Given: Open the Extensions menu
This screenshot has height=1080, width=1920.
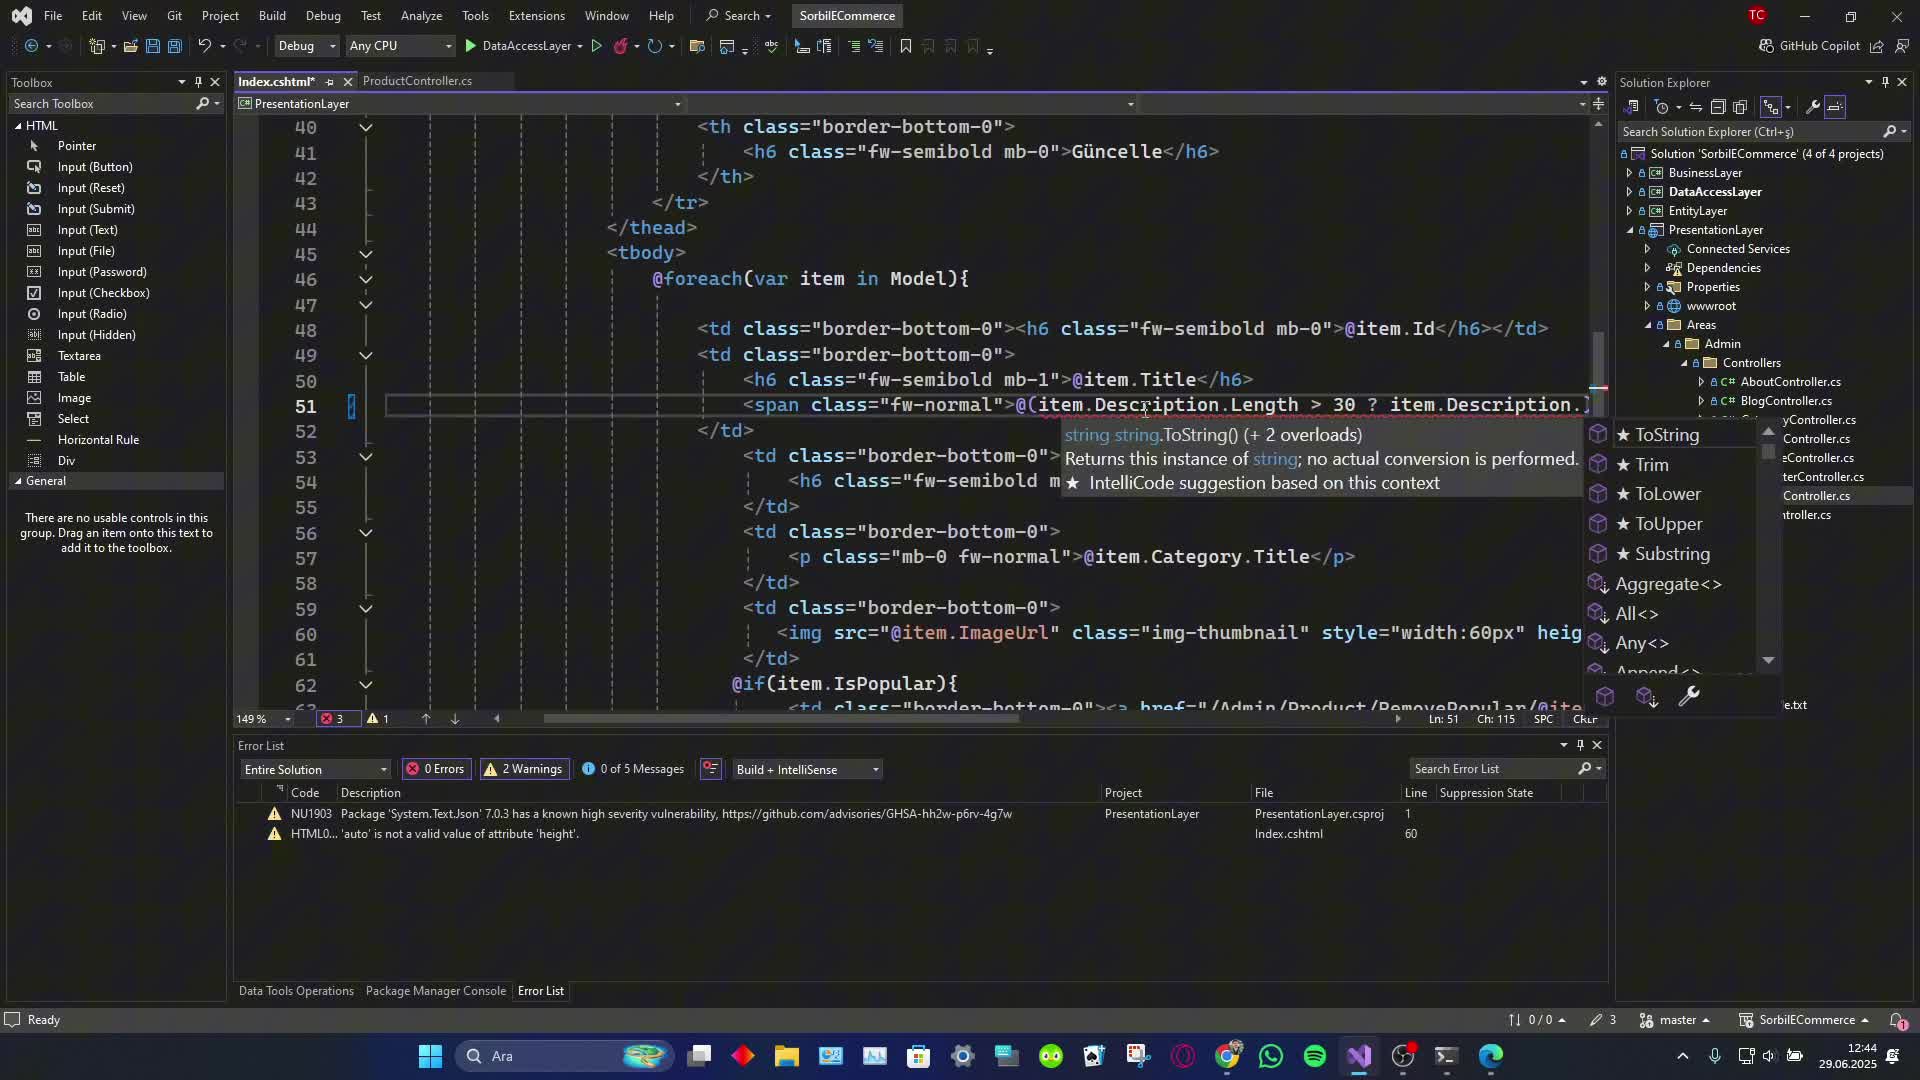Looking at the screenshot, I should (x=536, y=16).
